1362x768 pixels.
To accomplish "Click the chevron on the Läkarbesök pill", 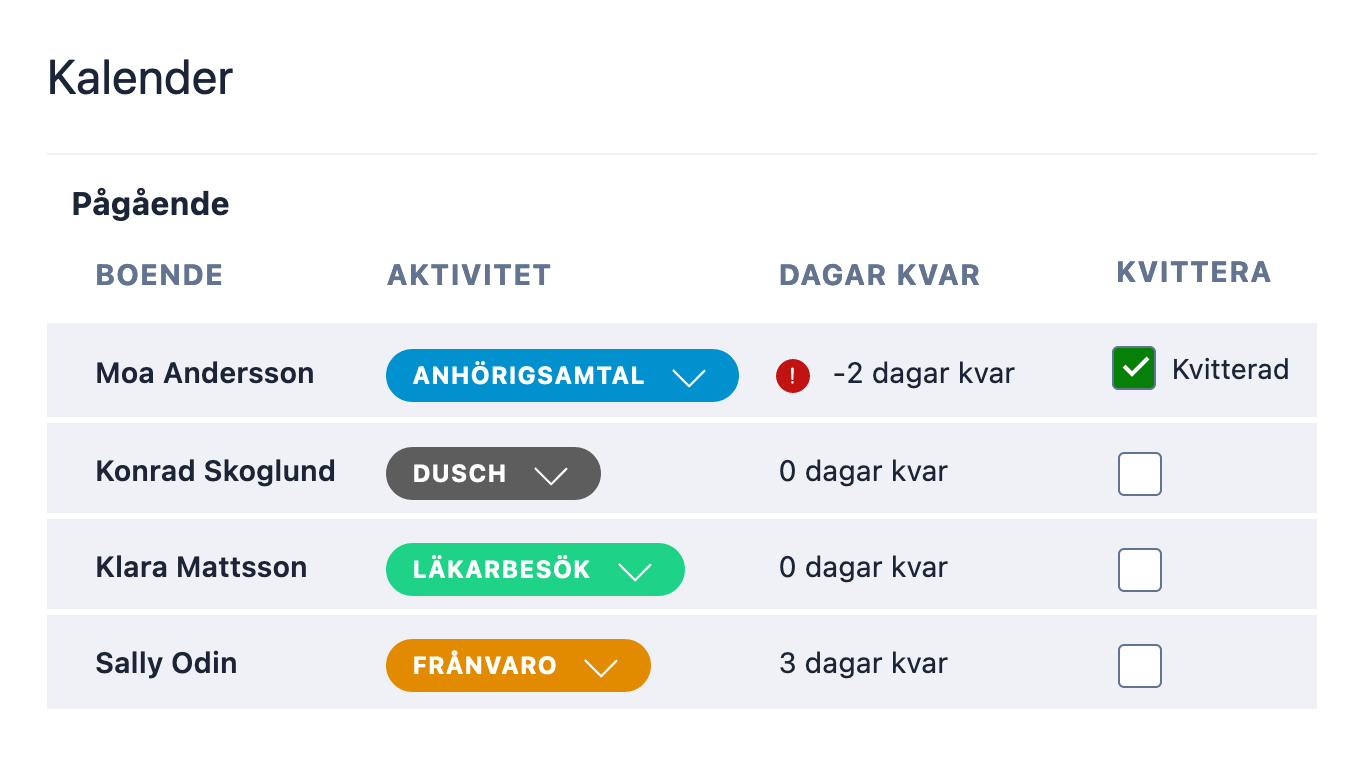I will coord(635,571).
